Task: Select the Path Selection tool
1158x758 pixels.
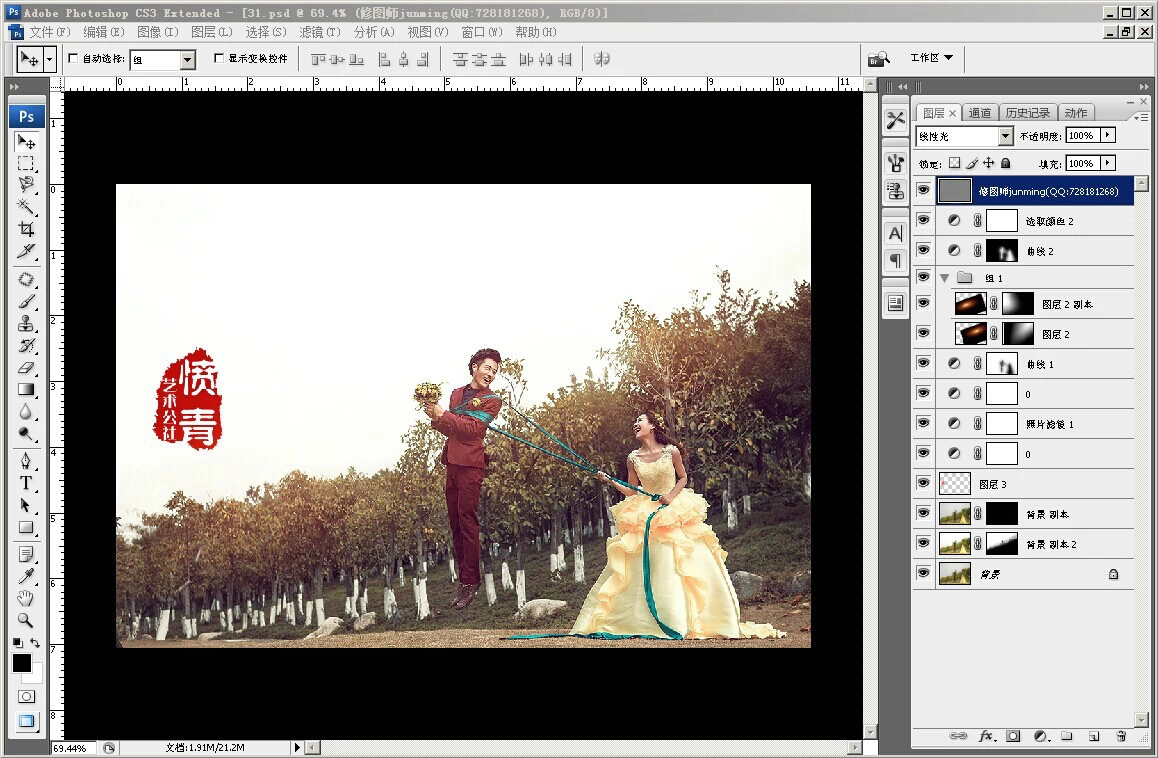Action: click(x=26, y=505)
